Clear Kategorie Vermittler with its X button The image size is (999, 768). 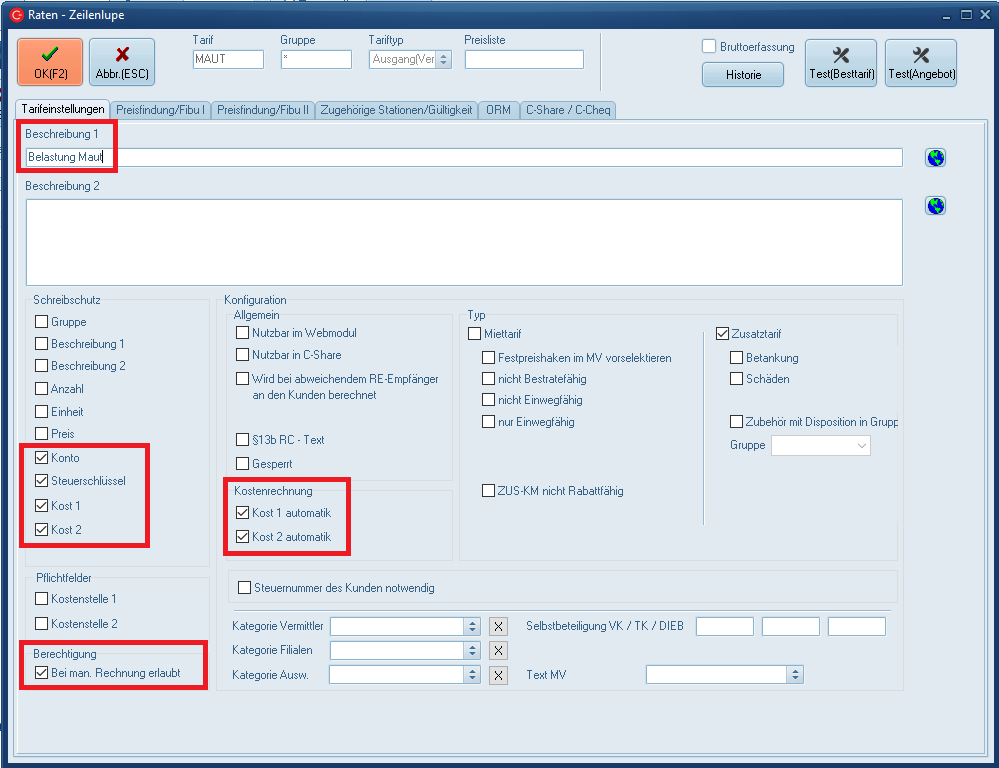pos(498,627)
